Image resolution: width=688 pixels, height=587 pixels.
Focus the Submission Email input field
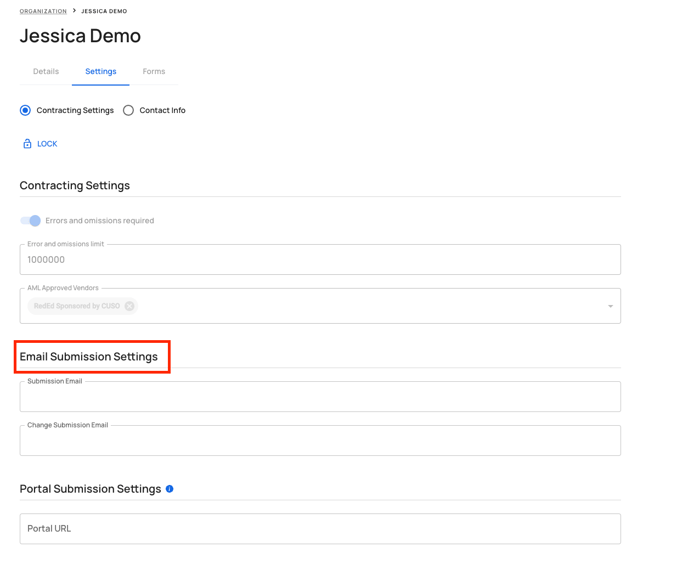coord(320,396)
